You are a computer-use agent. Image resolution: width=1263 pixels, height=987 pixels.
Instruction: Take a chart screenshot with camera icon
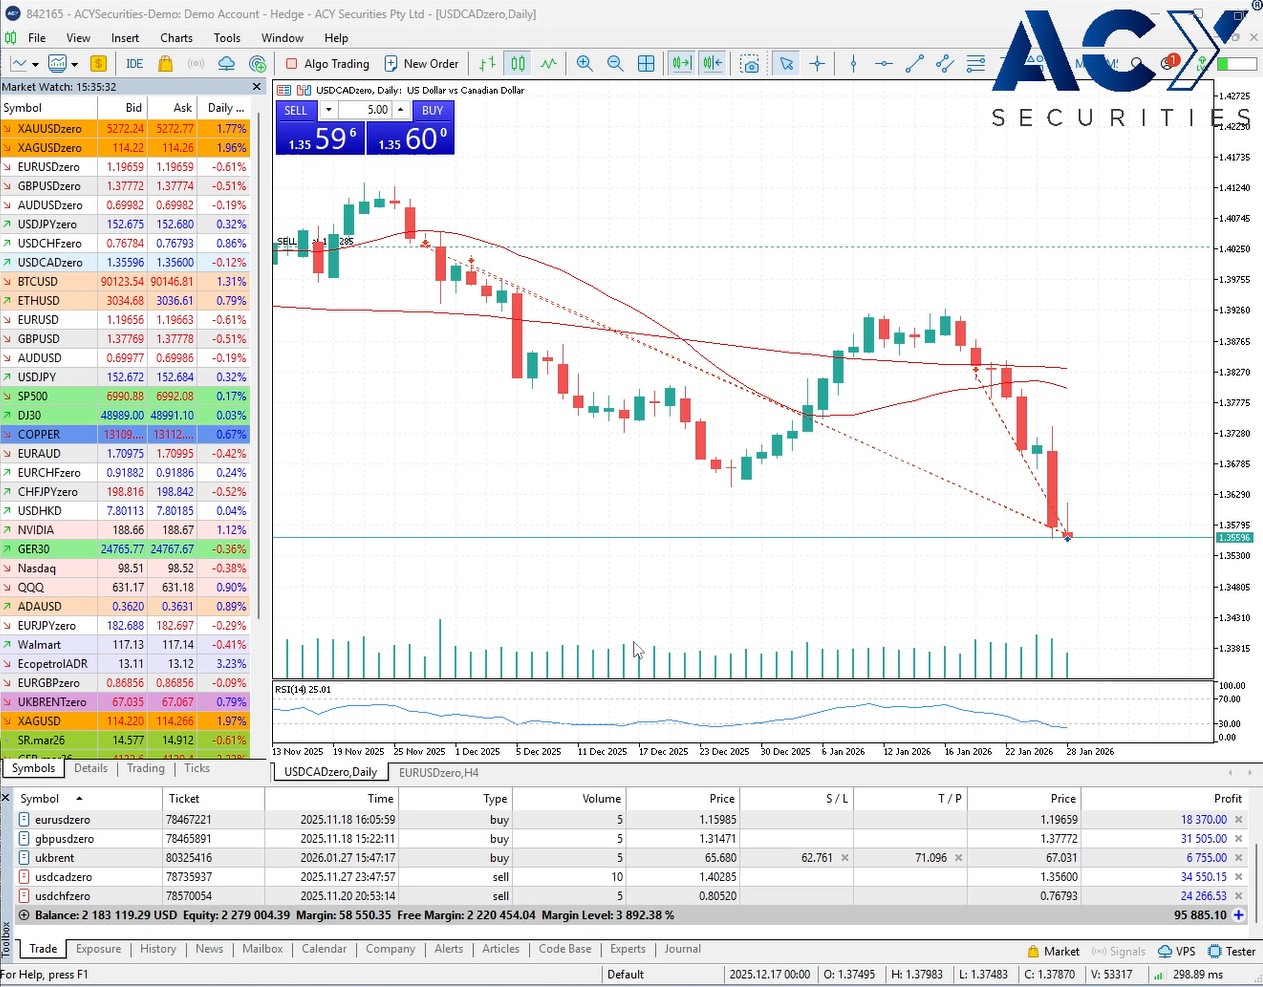(749, 64)
